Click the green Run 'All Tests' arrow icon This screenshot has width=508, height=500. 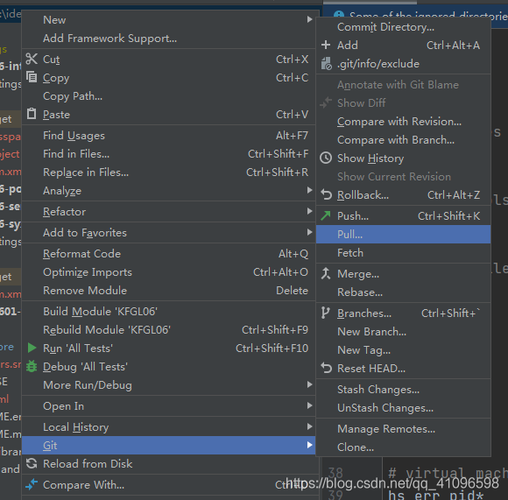[x=32, y=348]
